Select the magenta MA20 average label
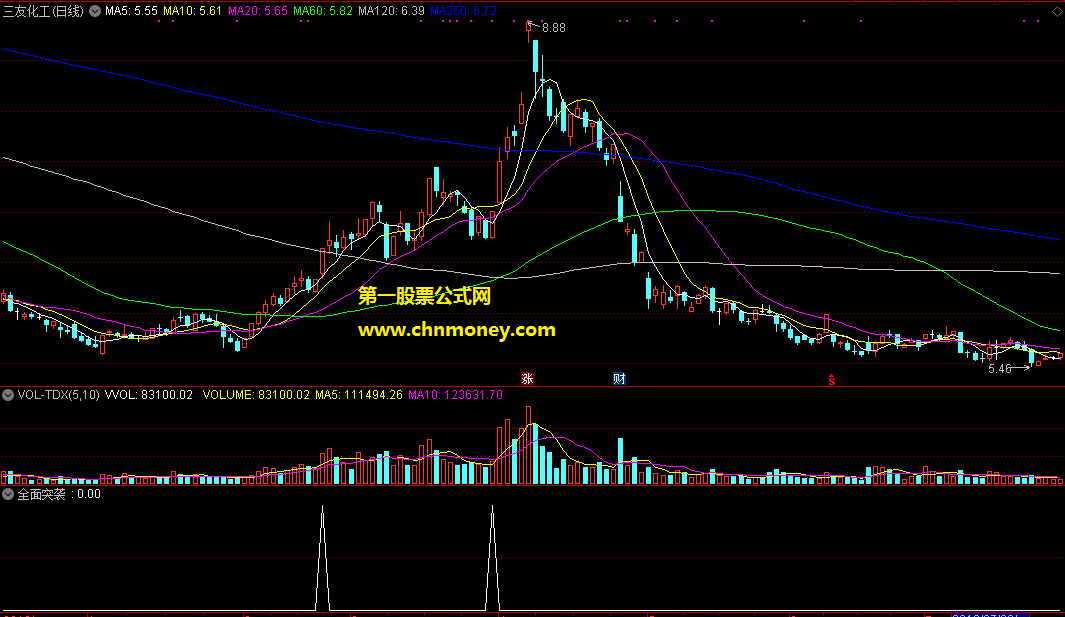Image resolution: width=1065 pixels, height=617 pixels. pos(257,11)
